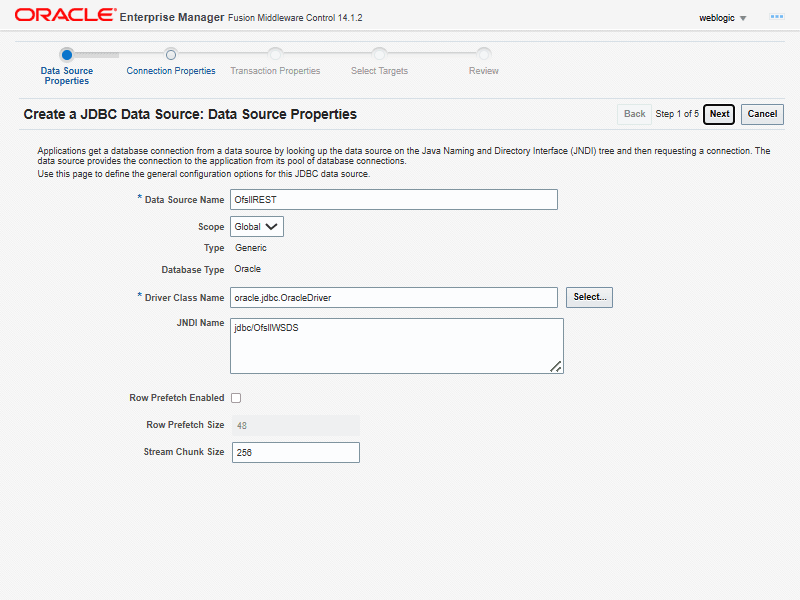Screen dimensions: 800x600
Task: Click the Connection Properties step circle
Action: [171, 55]
